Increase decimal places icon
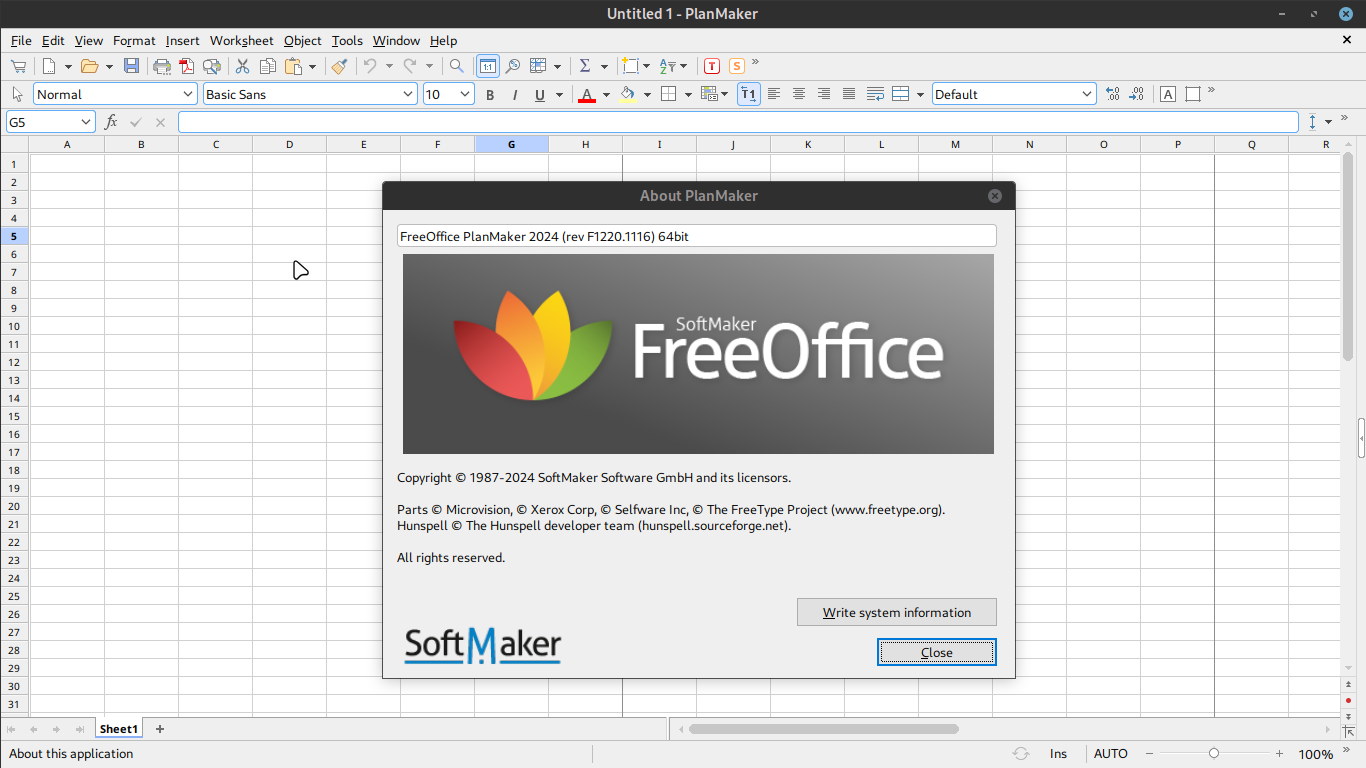Screen dimensions: 1366x768 click(1113, 94)
